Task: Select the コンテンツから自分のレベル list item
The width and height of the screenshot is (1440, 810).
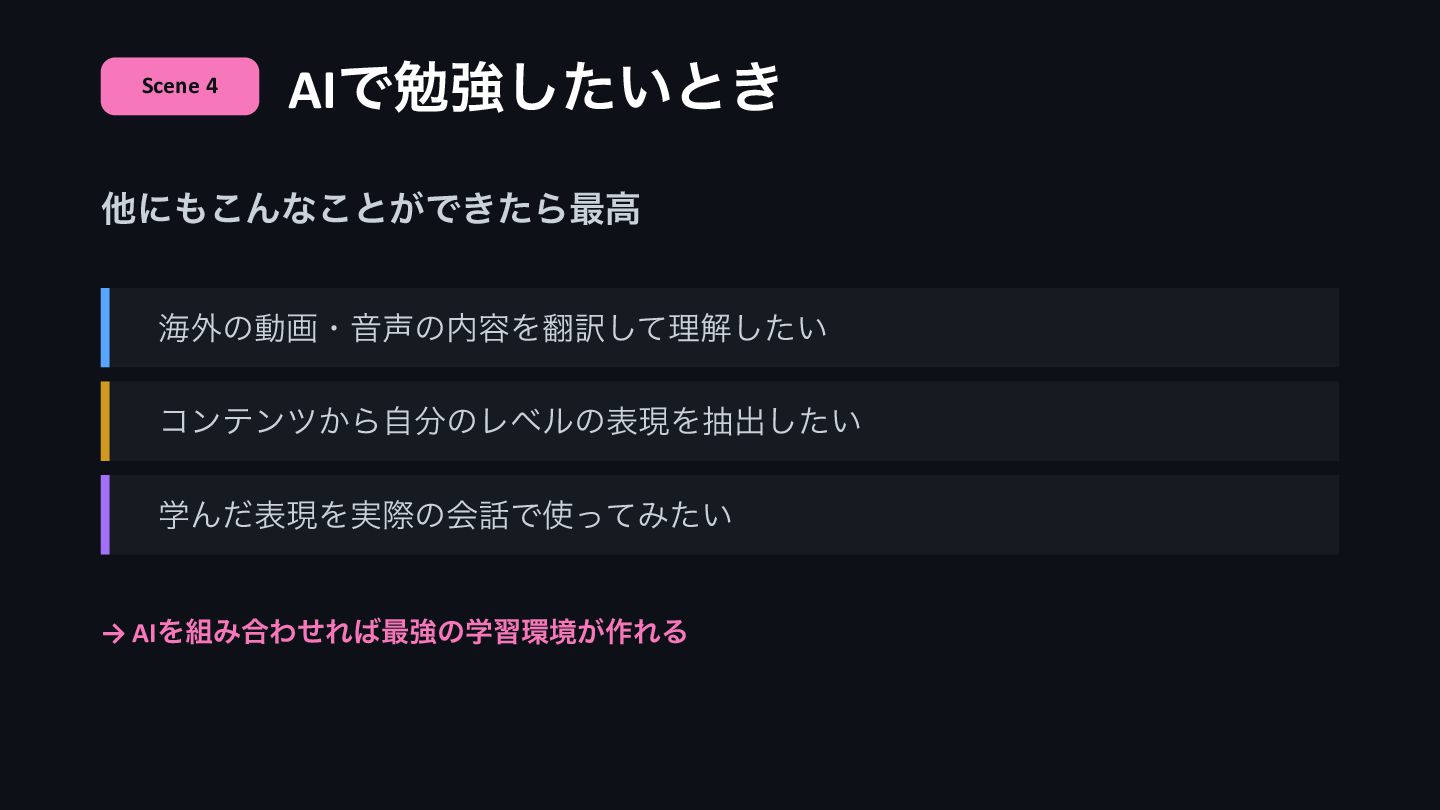Action: pyautogui.click(x=720, y=421)
